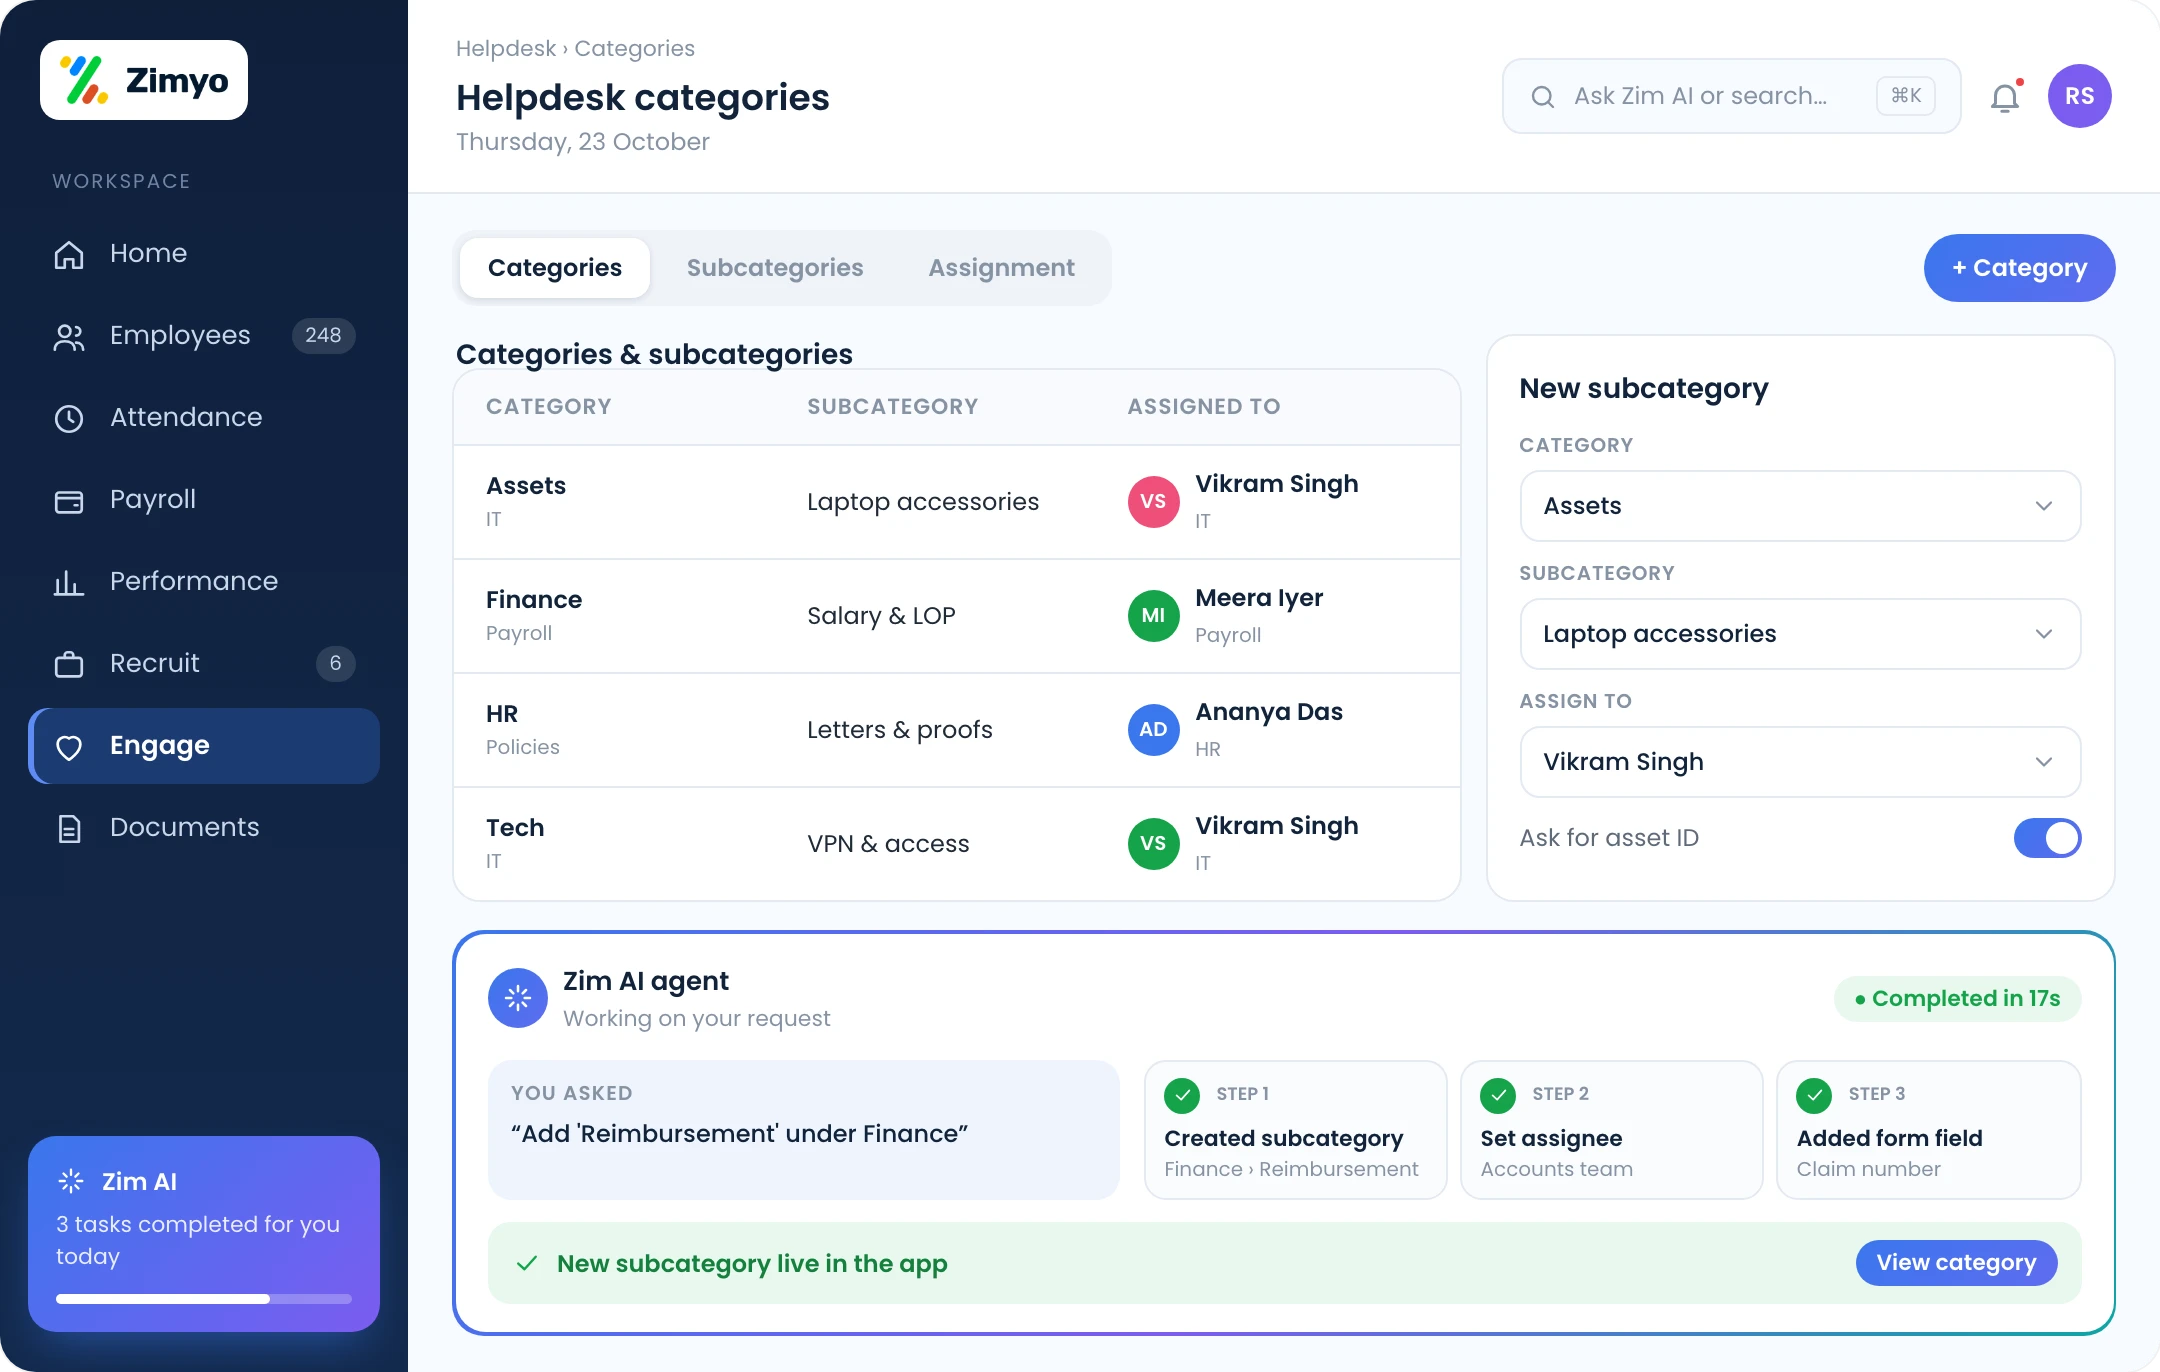Go to Employees in the sidebar

point(204,335)
